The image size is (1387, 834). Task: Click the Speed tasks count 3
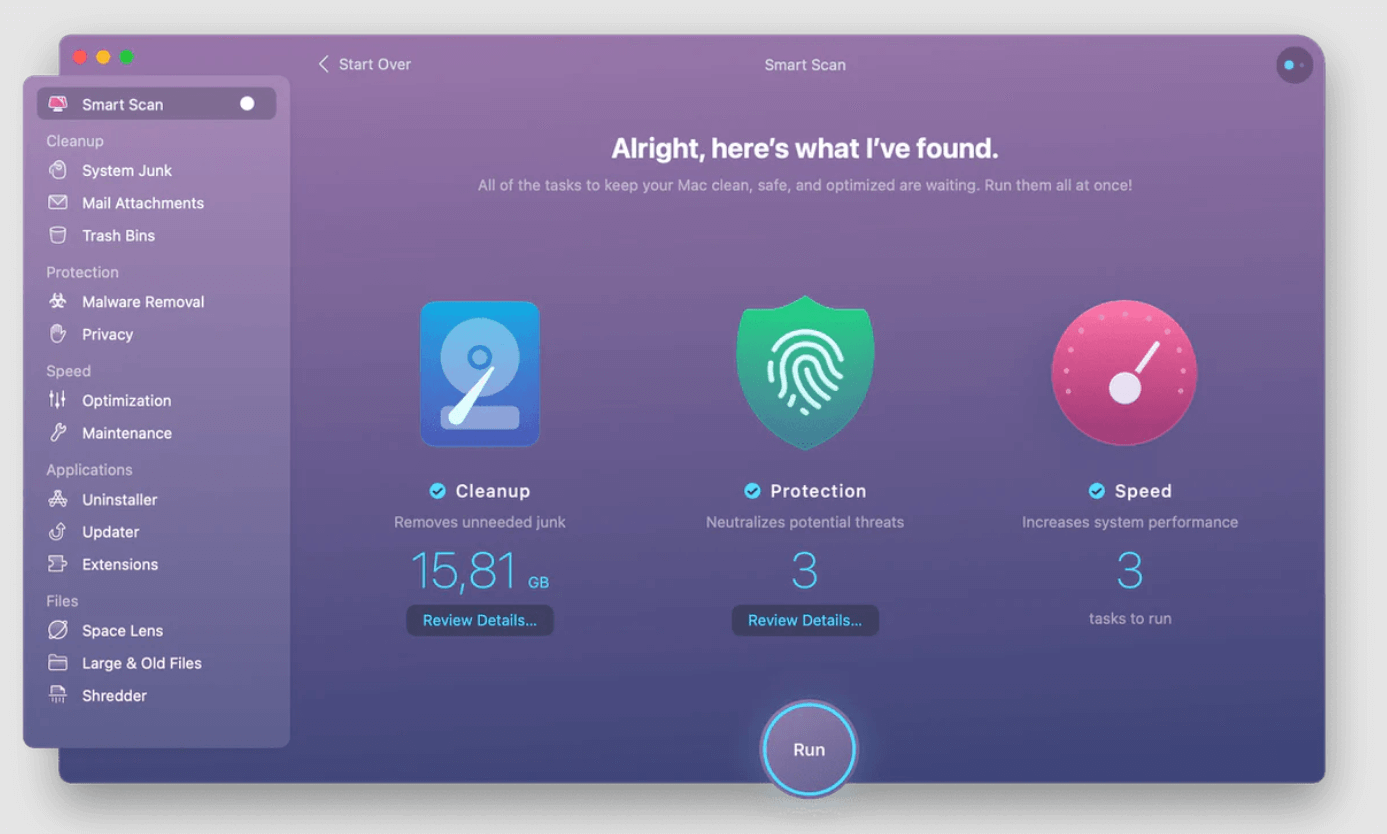[x=1130, y=571]
